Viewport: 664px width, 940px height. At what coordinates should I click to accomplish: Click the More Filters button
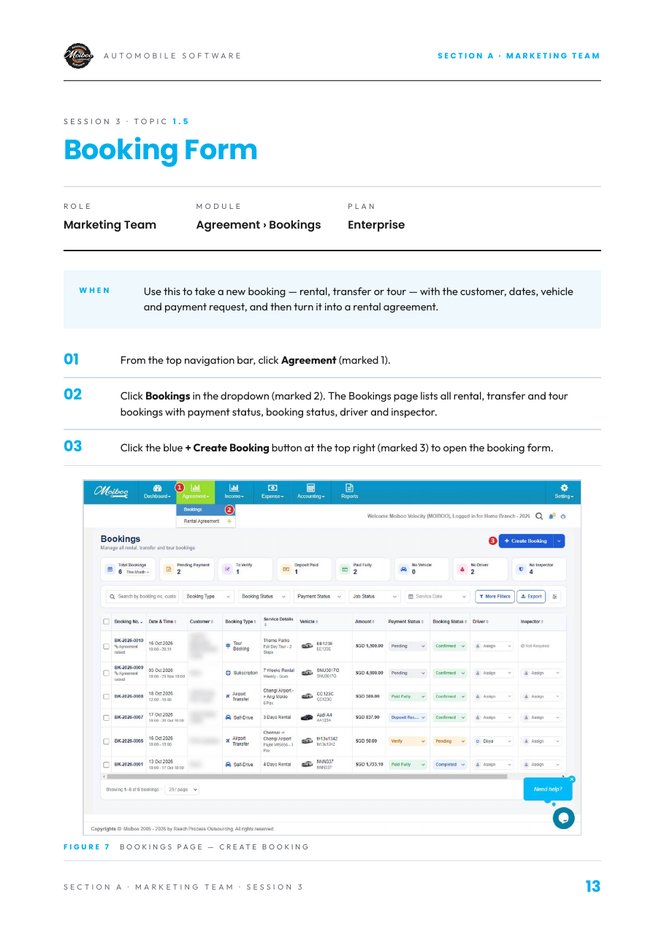click(494, 596)
